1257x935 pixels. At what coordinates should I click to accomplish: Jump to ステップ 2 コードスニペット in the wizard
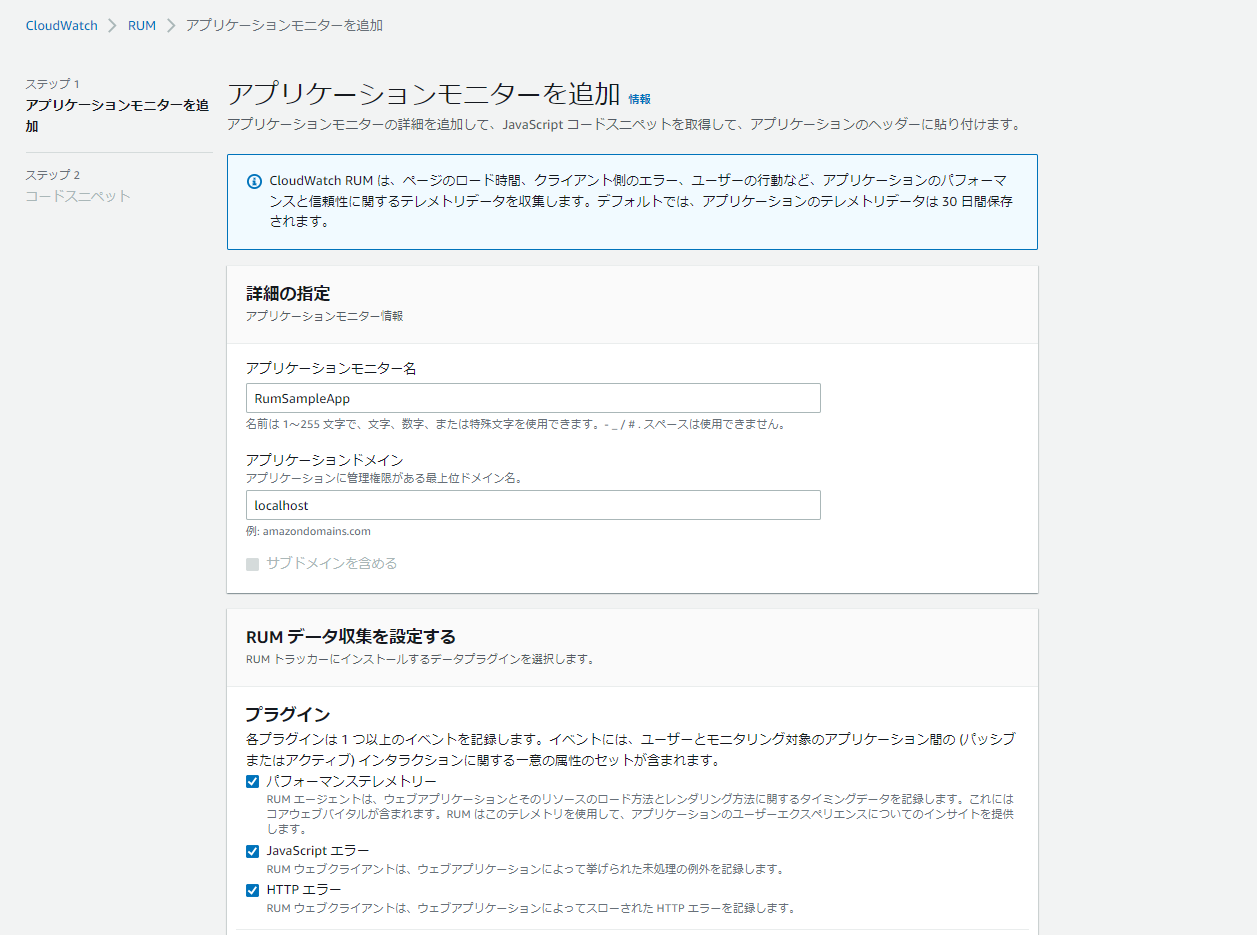(78, 196)
